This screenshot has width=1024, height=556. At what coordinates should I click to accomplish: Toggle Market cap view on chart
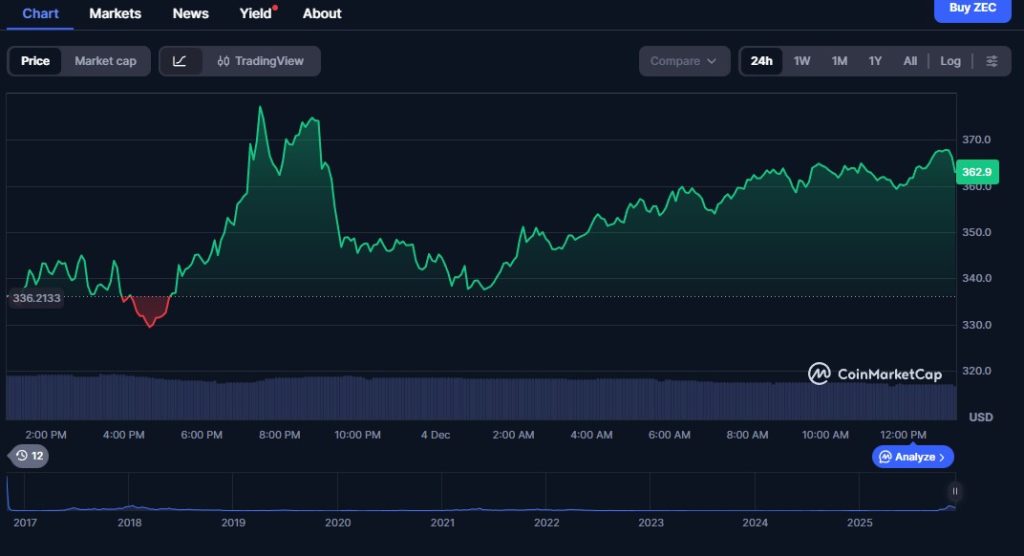[105, 61]
